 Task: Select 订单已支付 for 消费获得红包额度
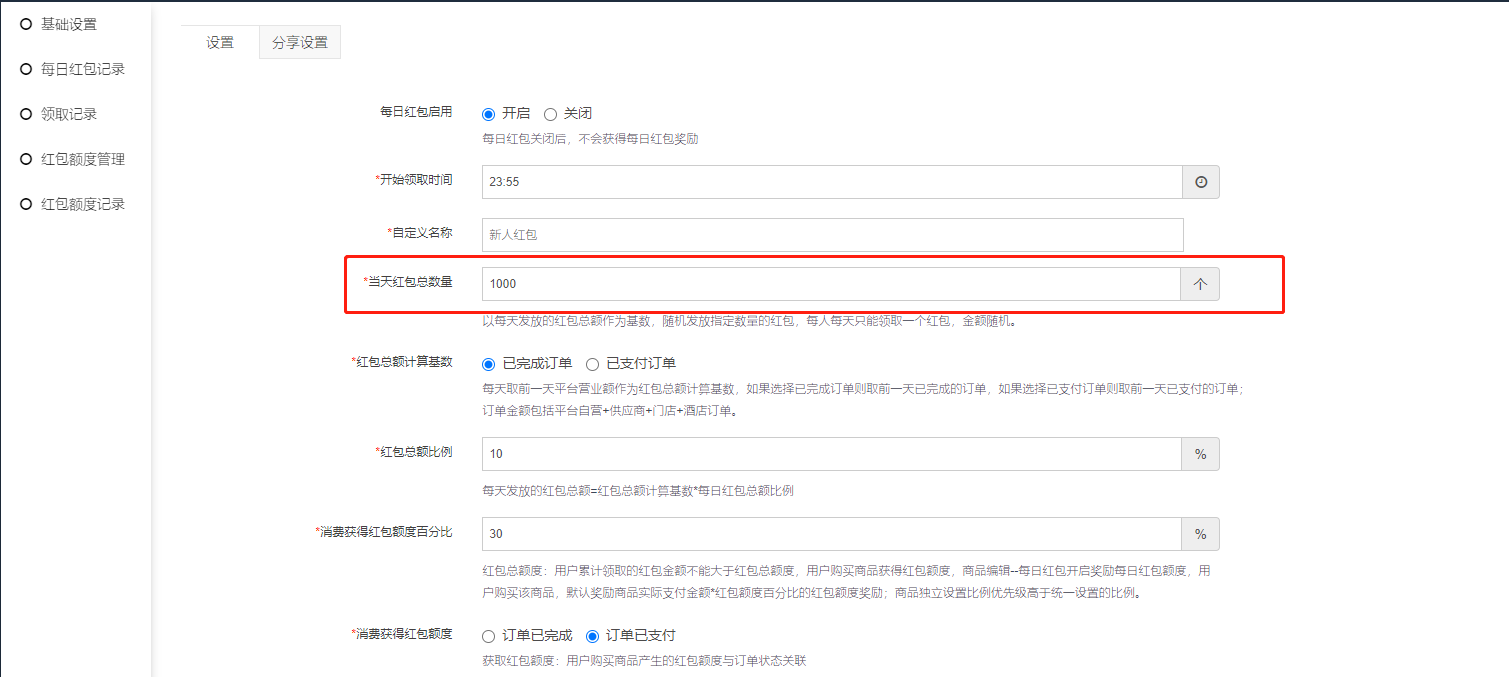pyautogui.click(x=593, y=636)
